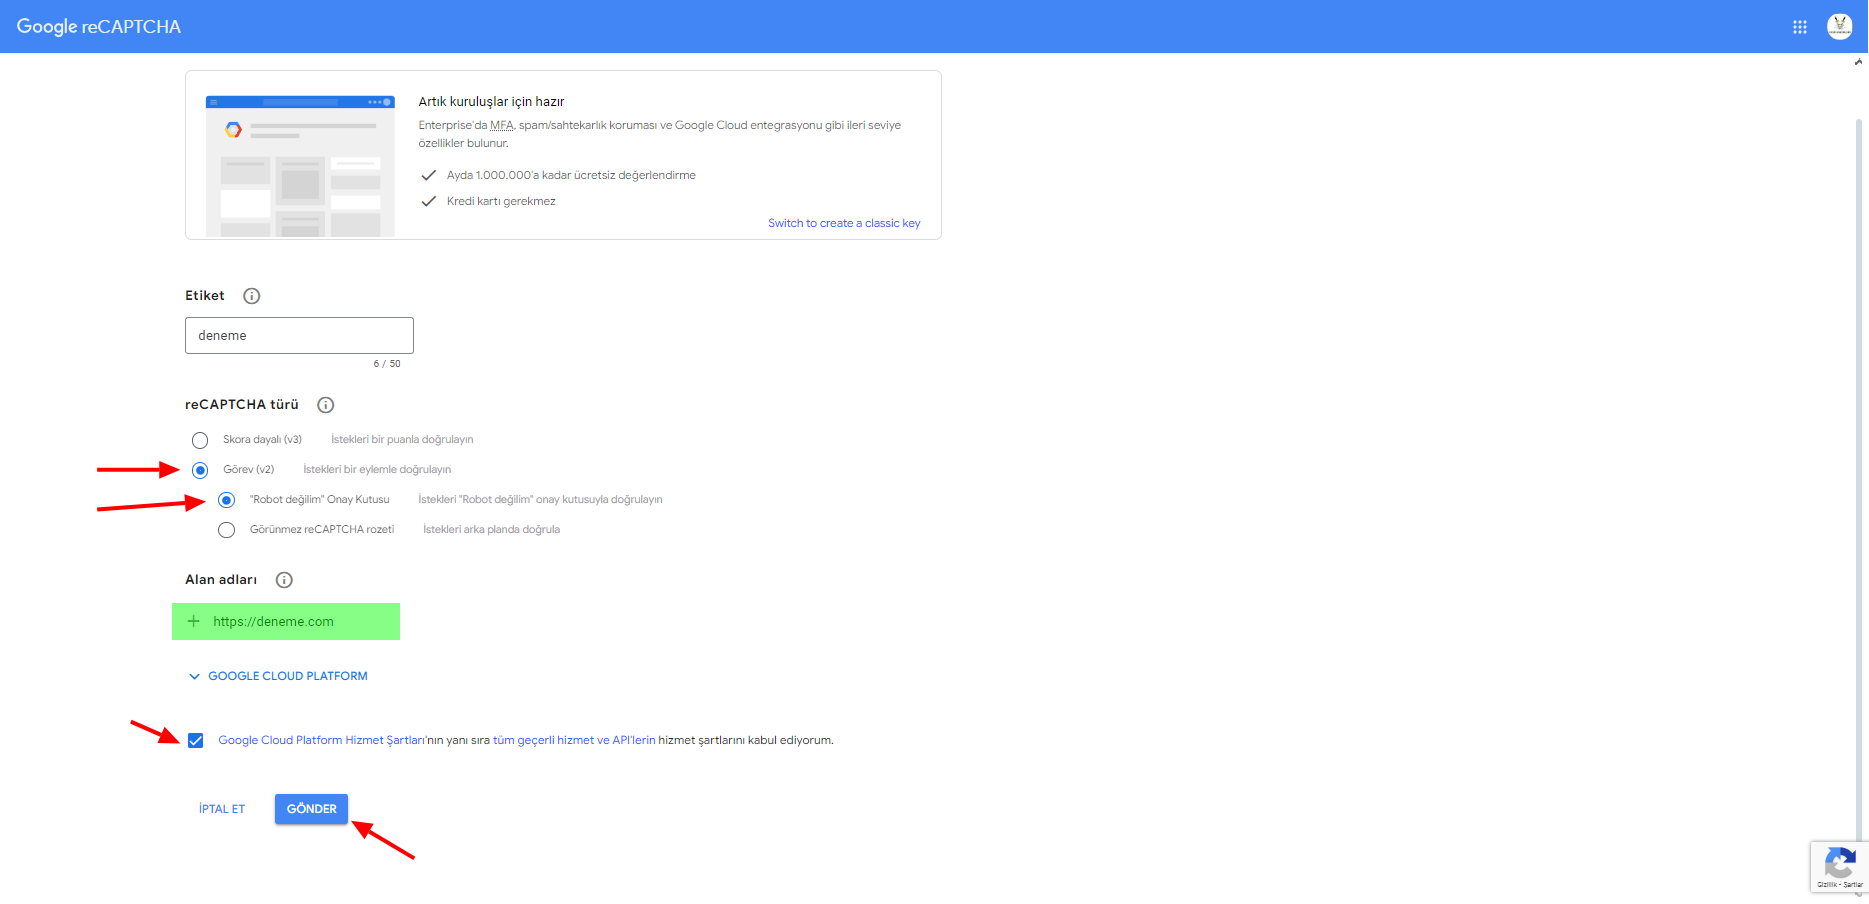
Task: Open tüm geçerli hizmet ve API'lerin link
Action: point(574,740)
